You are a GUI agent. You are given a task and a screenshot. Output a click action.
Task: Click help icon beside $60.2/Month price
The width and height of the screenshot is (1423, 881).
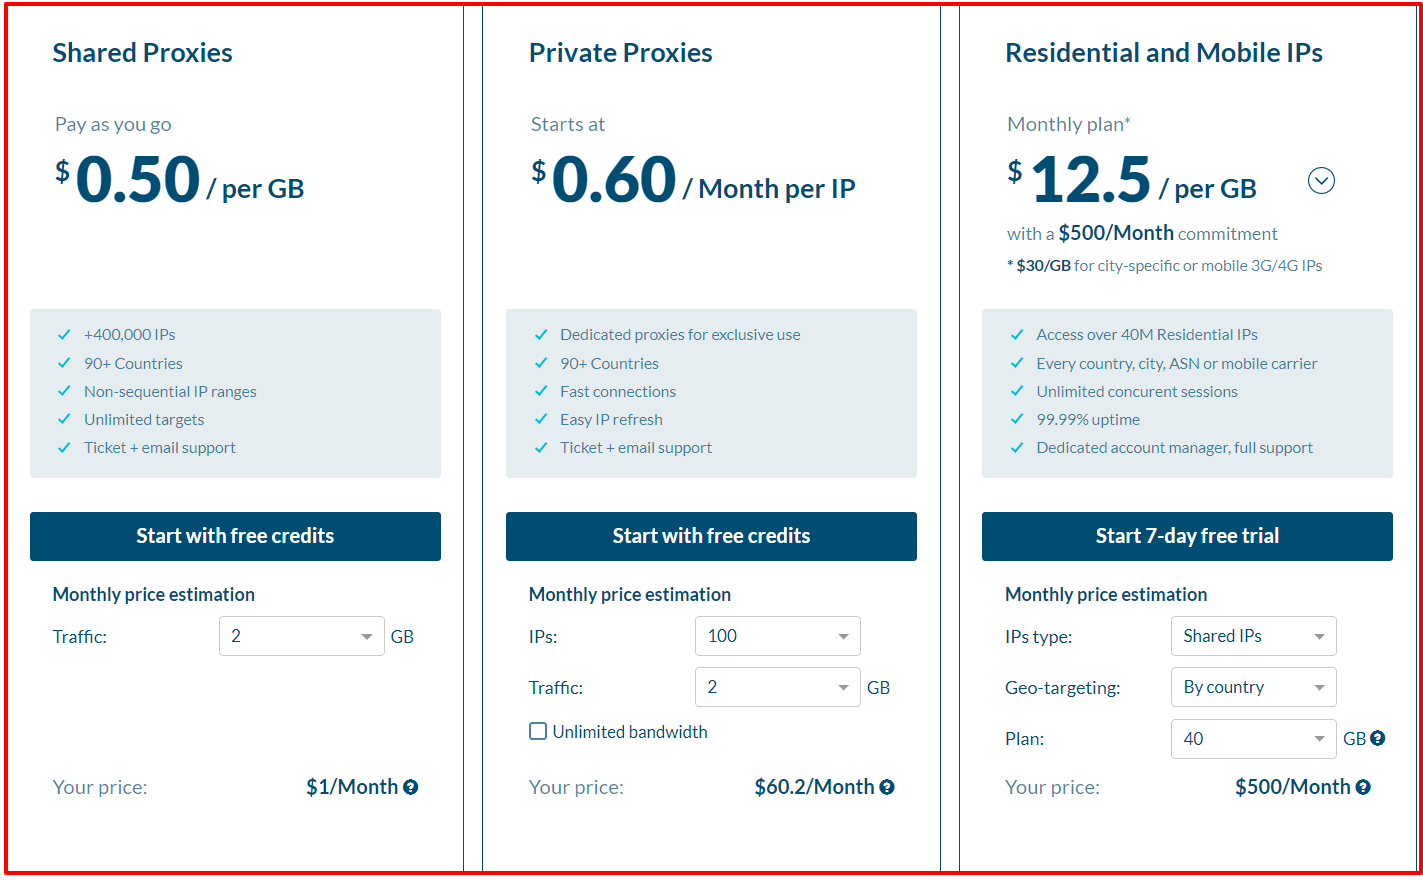(886, 787)
